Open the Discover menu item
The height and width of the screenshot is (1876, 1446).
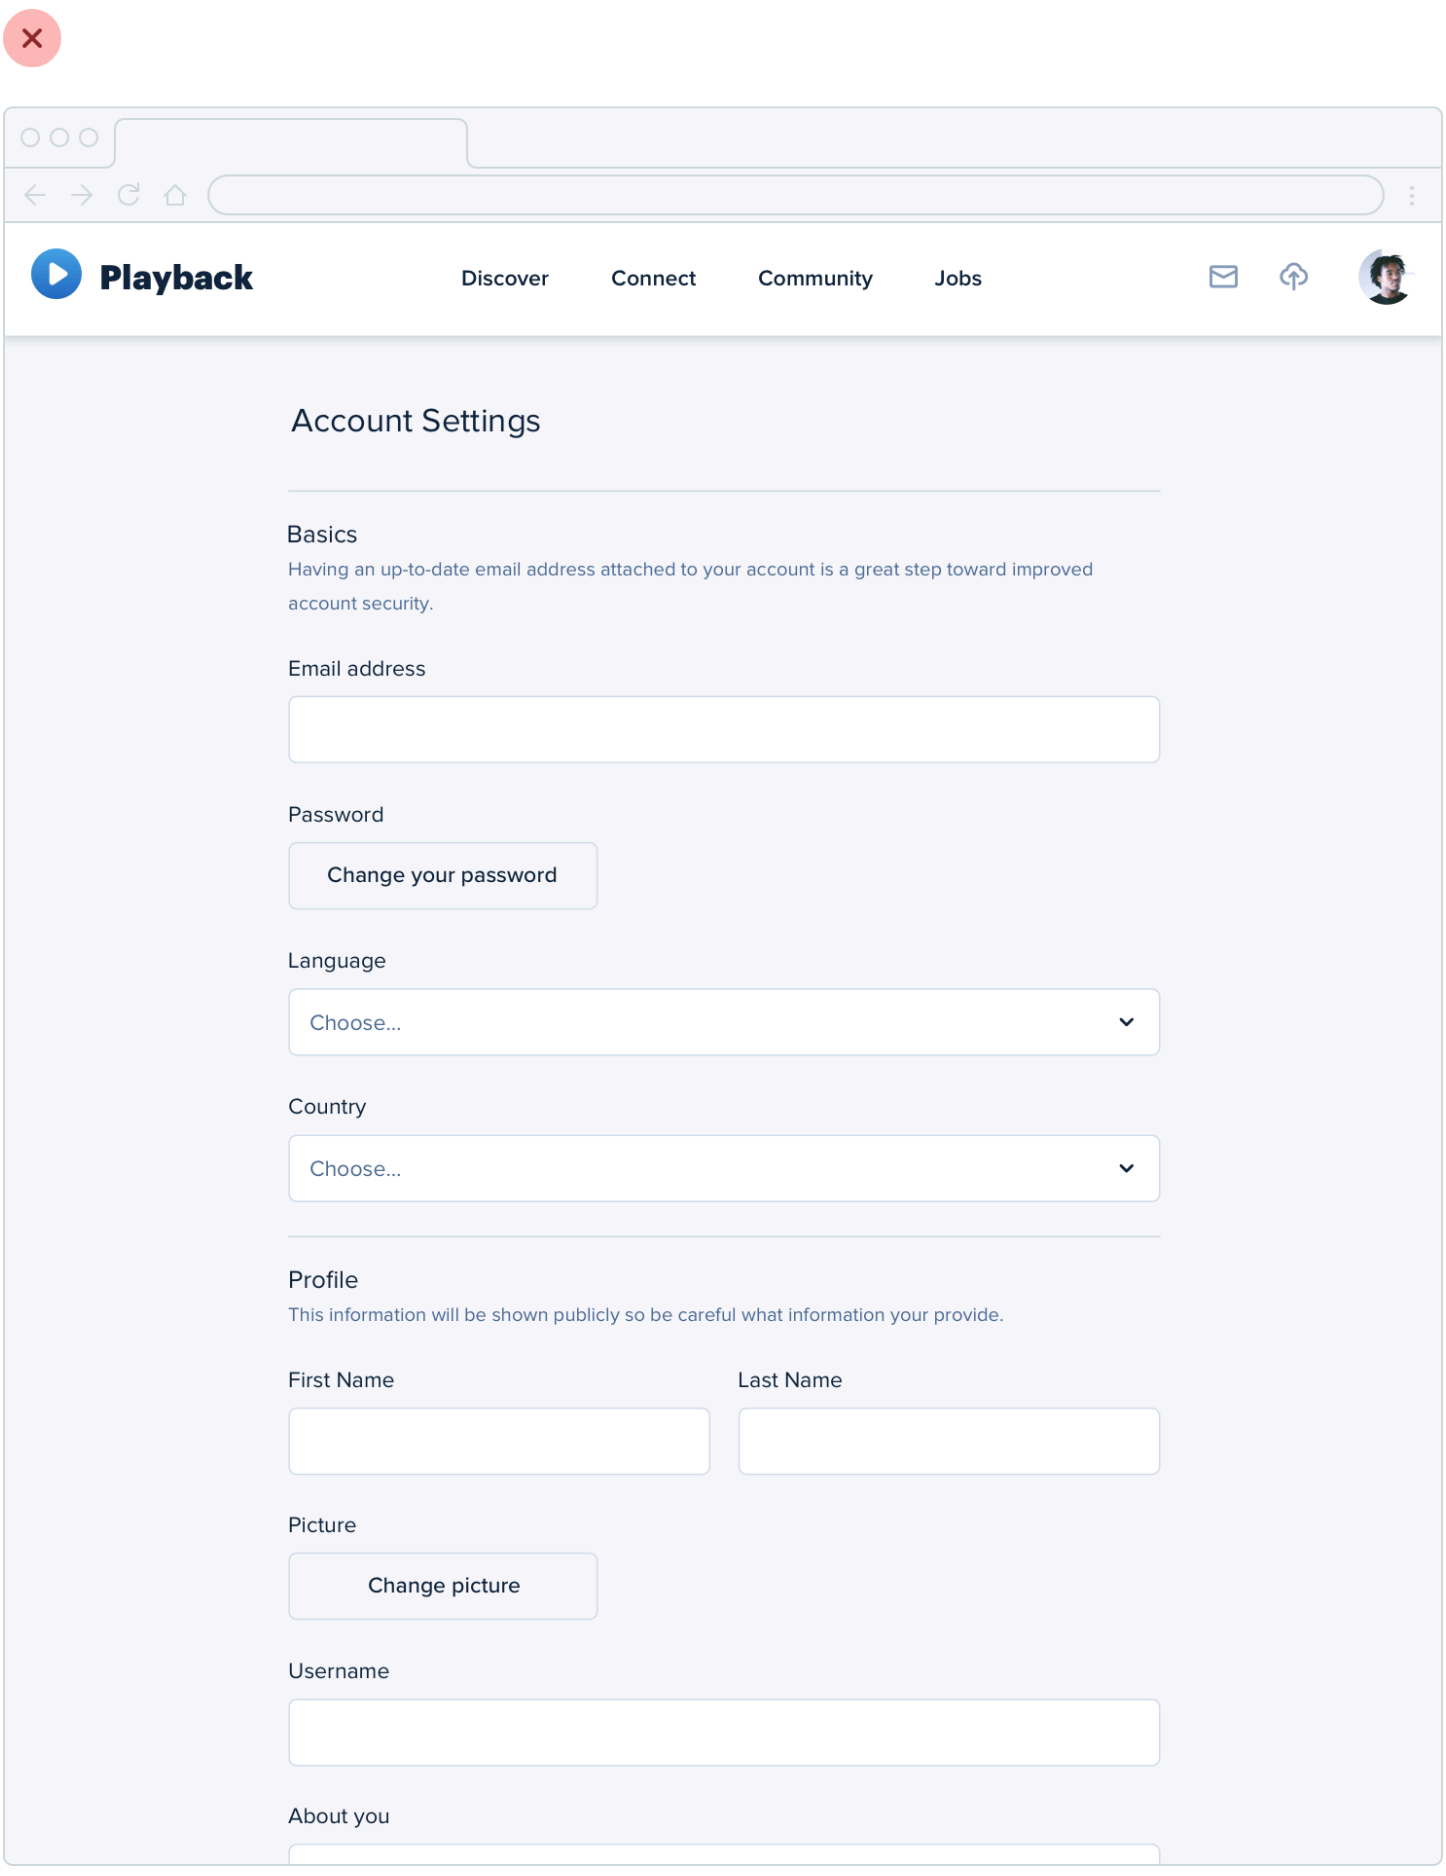504,279
